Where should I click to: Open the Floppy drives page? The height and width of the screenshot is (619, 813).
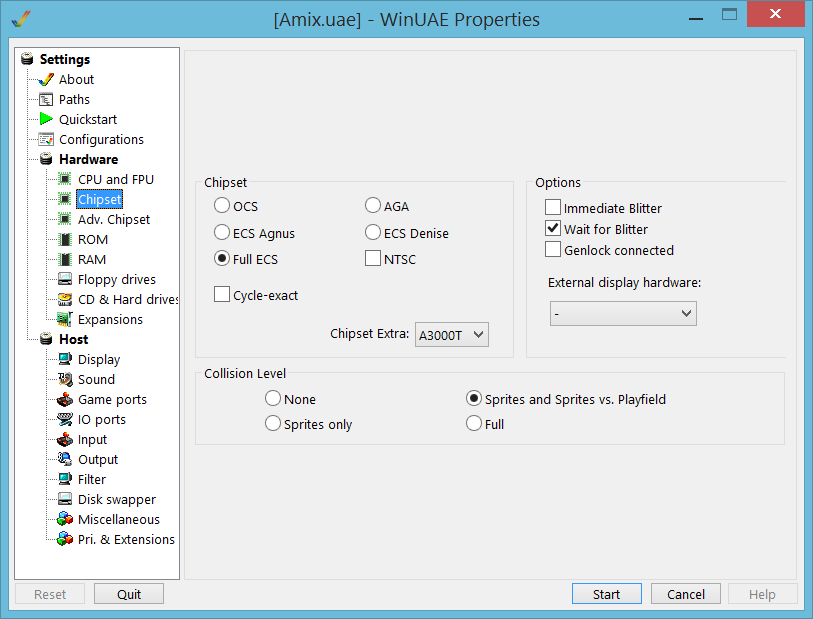117,280
